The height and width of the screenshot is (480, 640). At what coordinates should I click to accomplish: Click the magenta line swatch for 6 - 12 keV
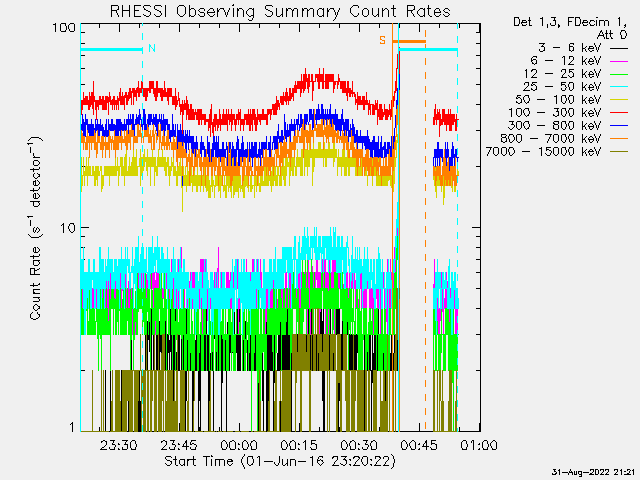[x=619, y=61]
